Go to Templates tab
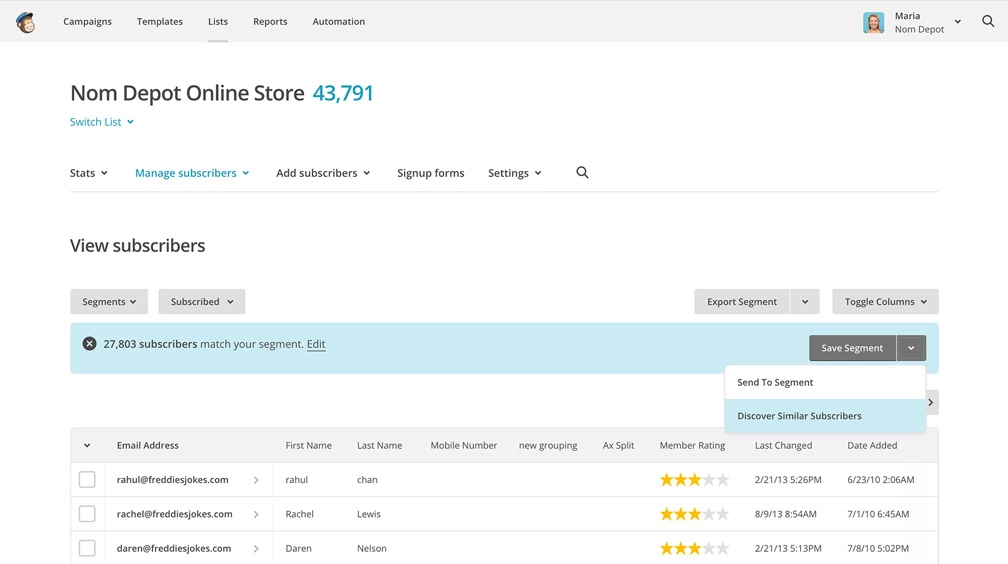Viewport: 1008px width, 564px height. (x=159, y=21)
